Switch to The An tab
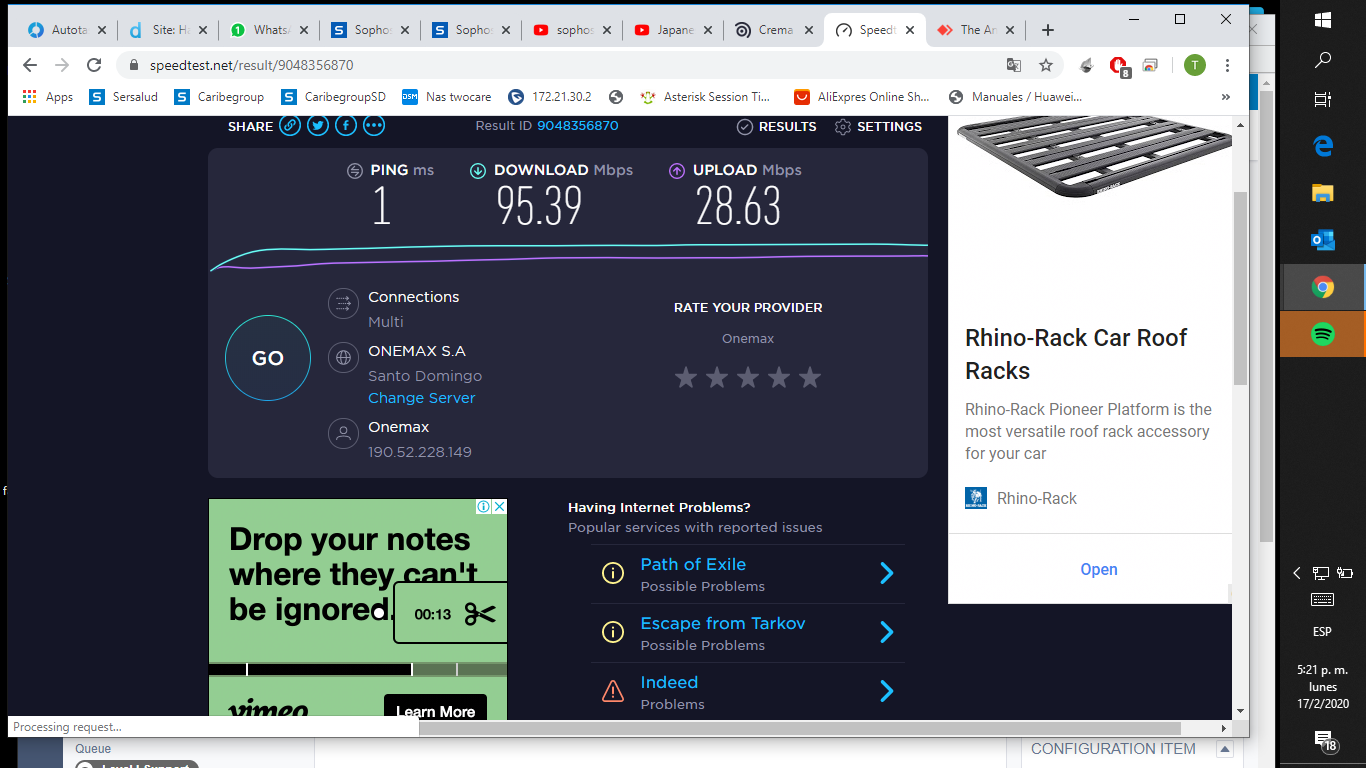 pos(976,30)
